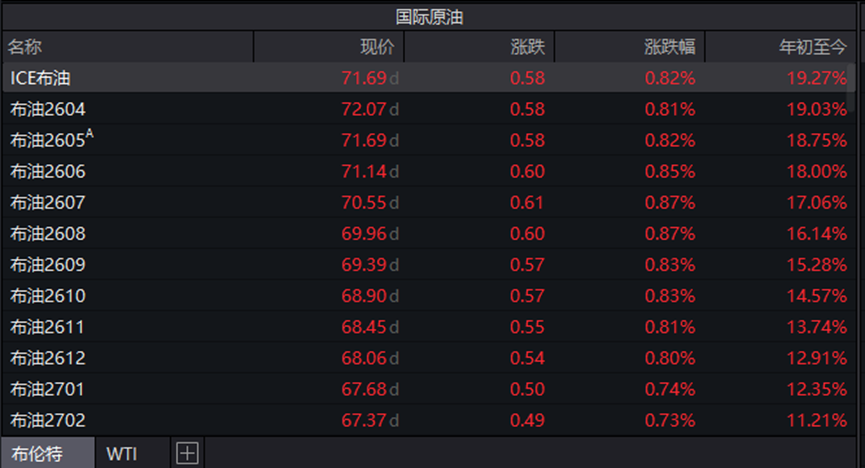865x468 pixels.
Task: Click the 涨跌 column header
Action: pyautogui.click(x=527, y=47)
